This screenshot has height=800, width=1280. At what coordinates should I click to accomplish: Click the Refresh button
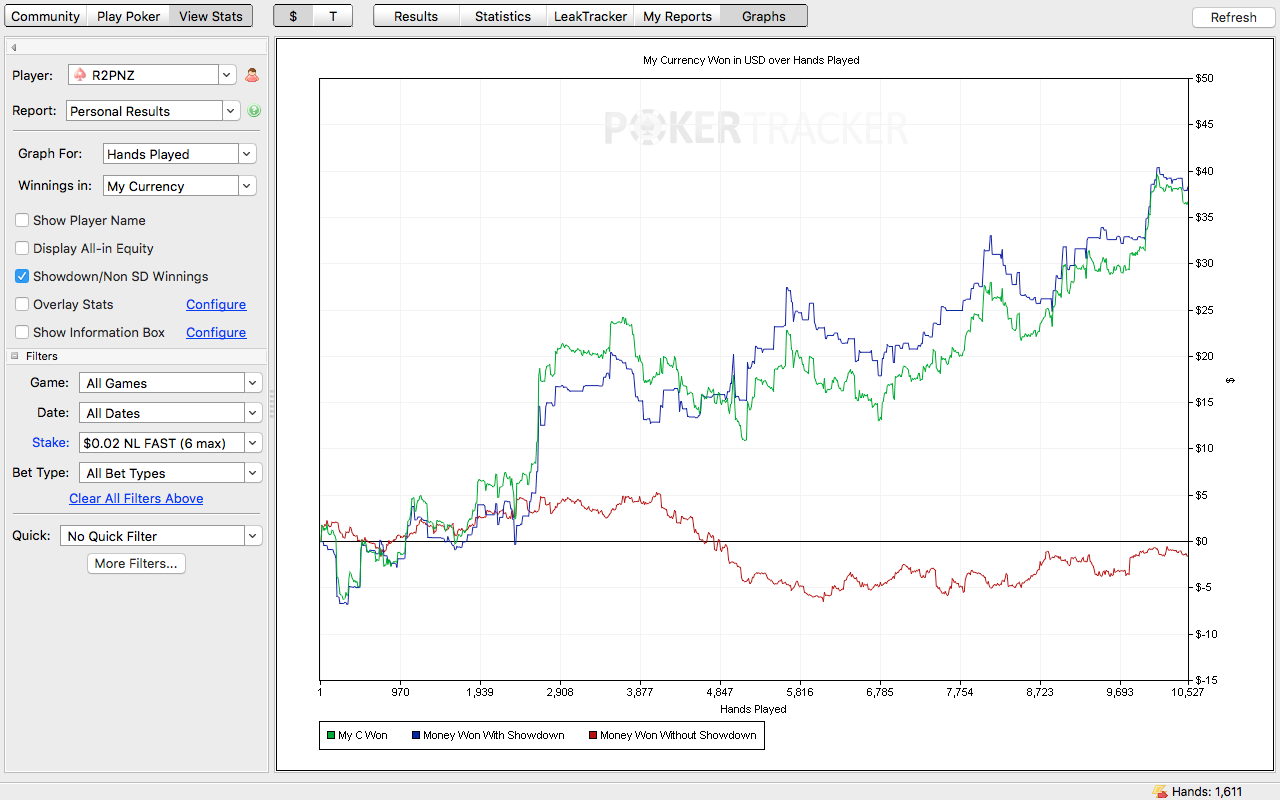tap(1233, 17)
